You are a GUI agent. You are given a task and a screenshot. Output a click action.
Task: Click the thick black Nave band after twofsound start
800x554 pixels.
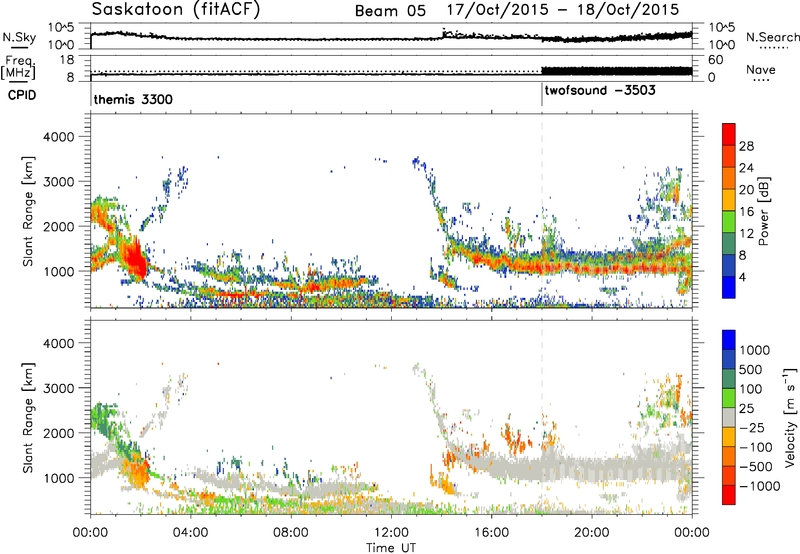point(616,71)
